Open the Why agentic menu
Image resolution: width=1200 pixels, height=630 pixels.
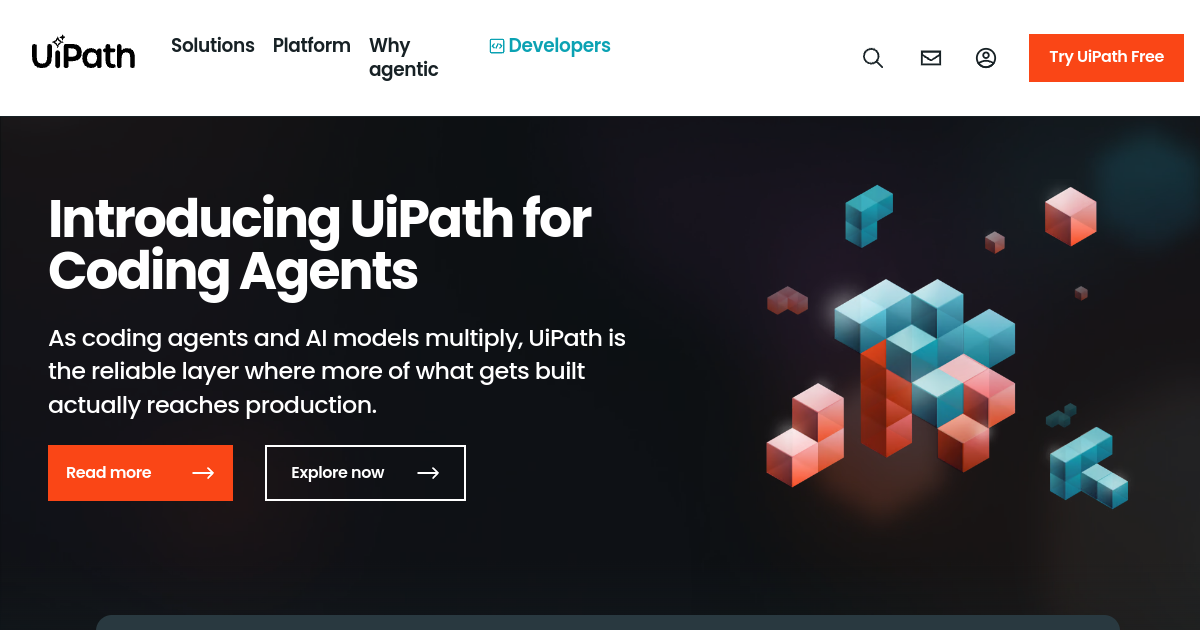(404, 58)
